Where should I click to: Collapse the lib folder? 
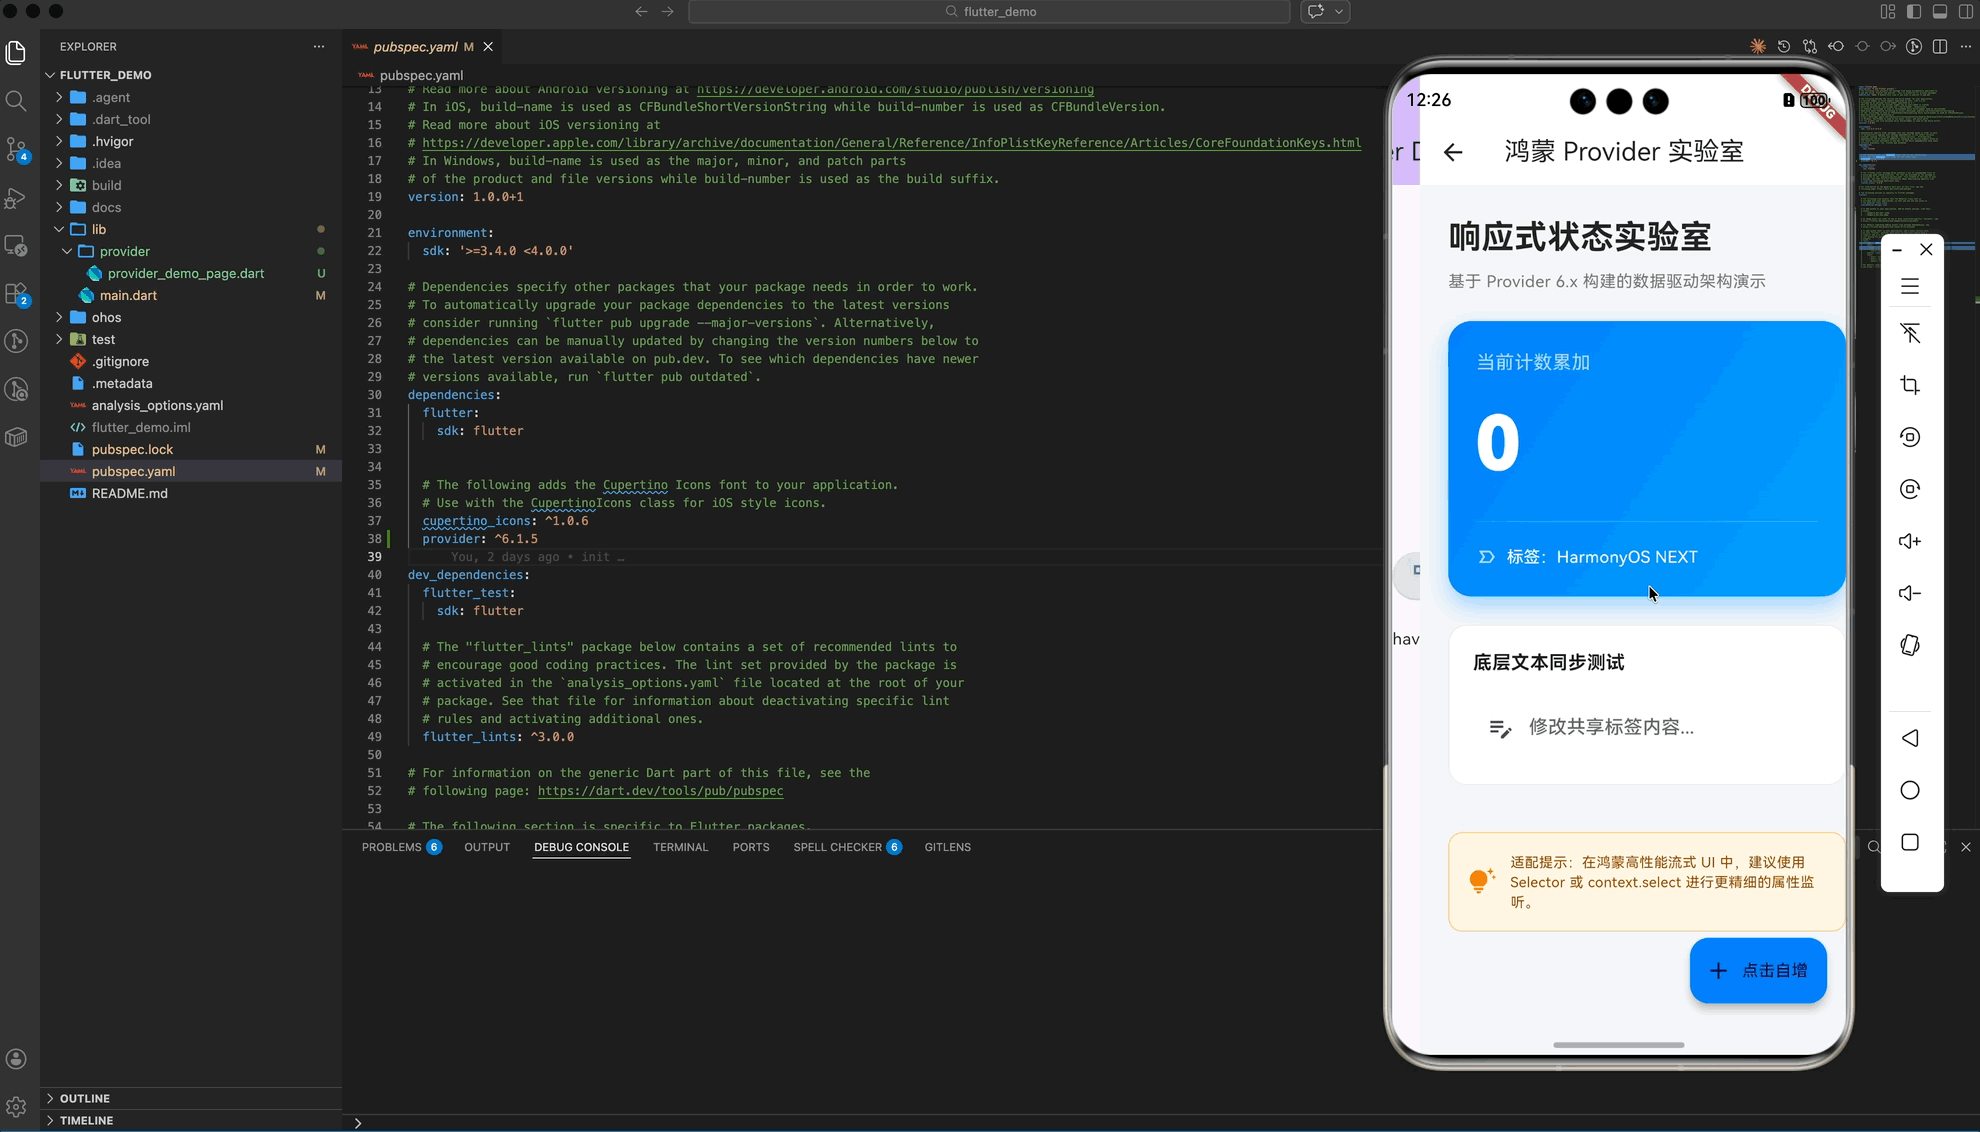point(98,229)
